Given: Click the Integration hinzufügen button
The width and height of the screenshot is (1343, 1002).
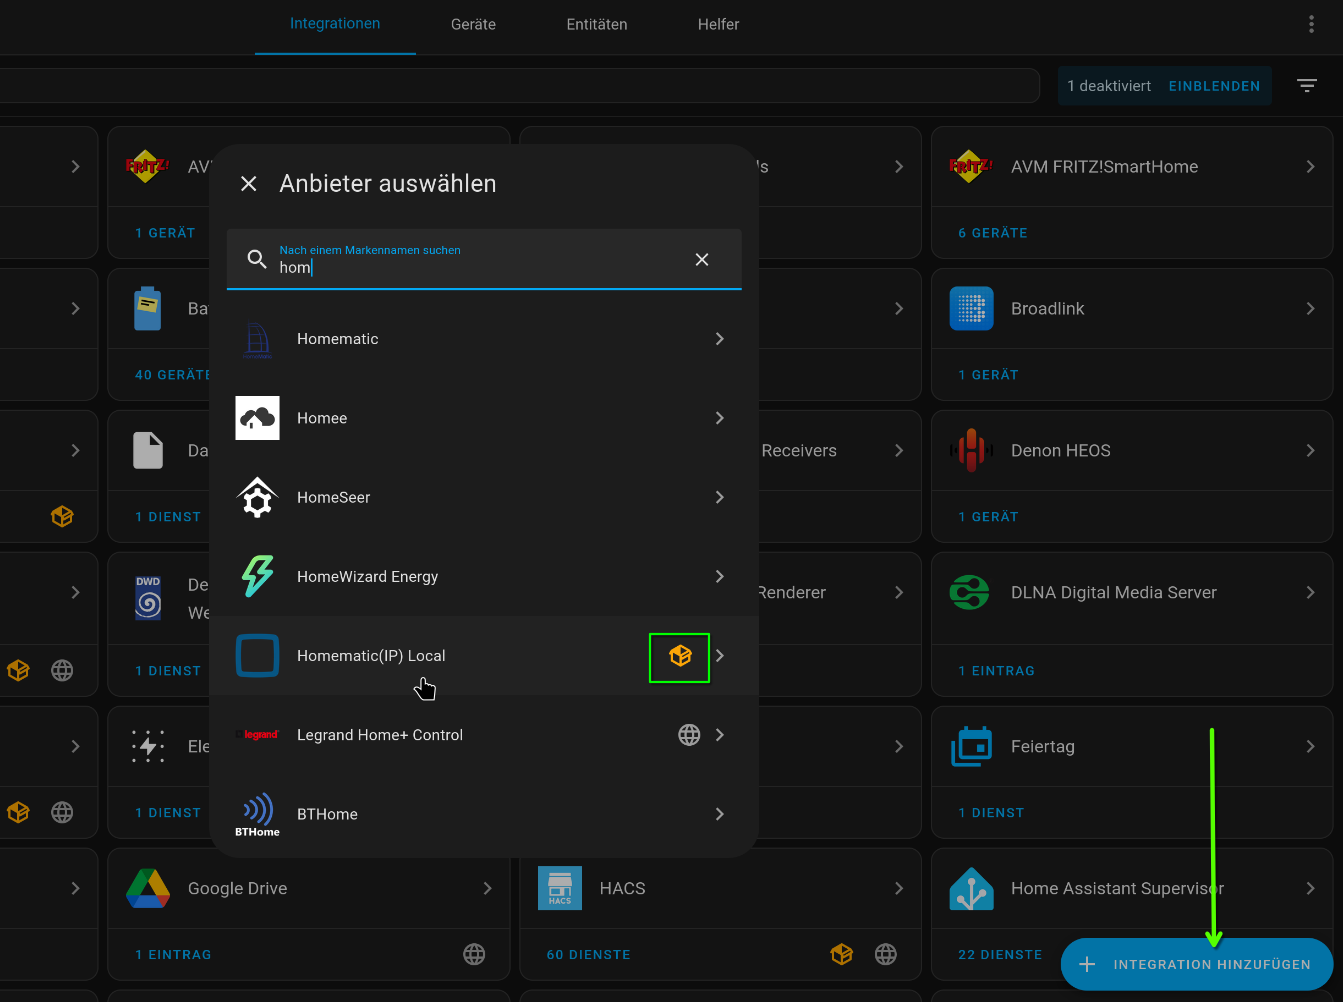Looking at the screenshot, I should coord(1197,964).
